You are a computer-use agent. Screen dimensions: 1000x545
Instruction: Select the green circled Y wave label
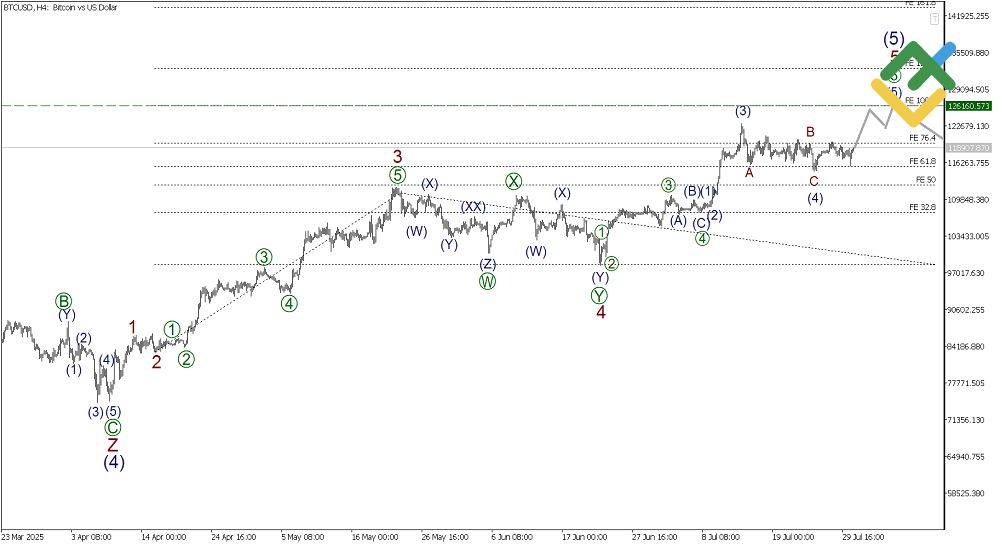click(x=599, y=295)
